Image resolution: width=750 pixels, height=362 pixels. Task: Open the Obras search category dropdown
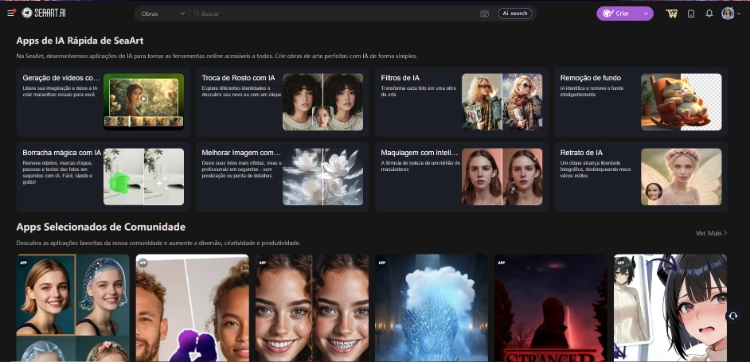[163, 14]
